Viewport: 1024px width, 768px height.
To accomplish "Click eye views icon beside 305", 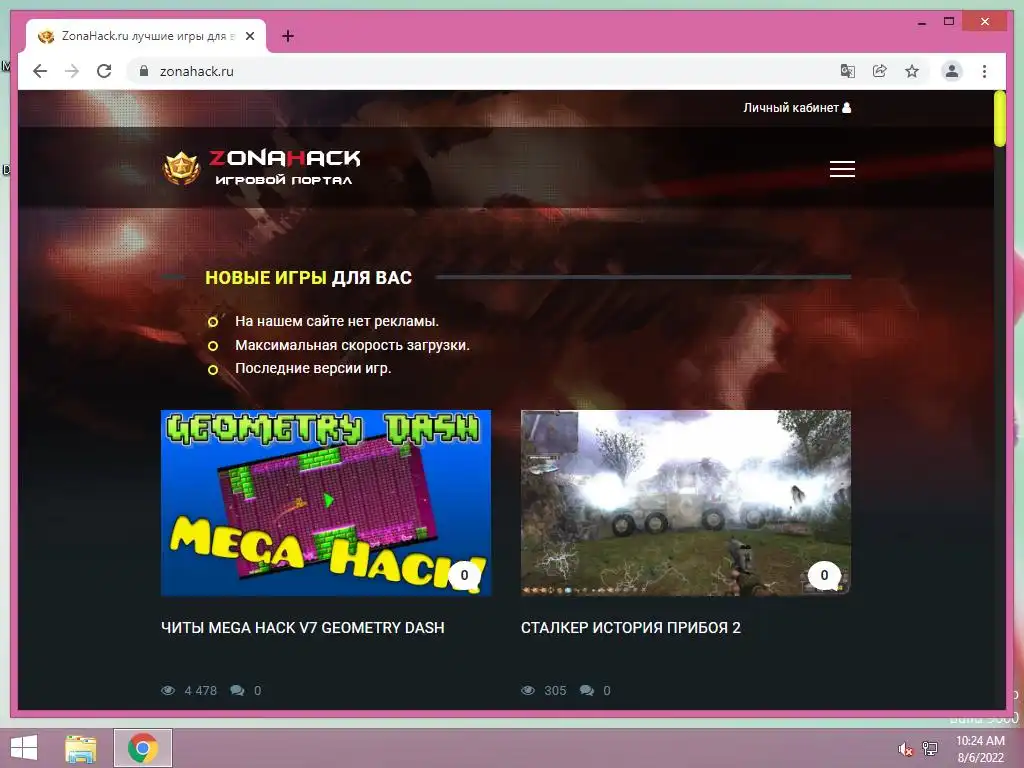I will pyautogui.click(x=528, y=690).
